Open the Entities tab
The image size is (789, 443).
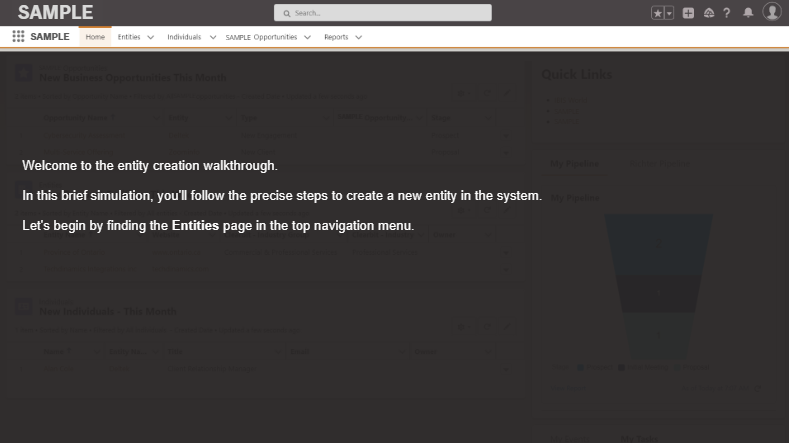[129, 37]
